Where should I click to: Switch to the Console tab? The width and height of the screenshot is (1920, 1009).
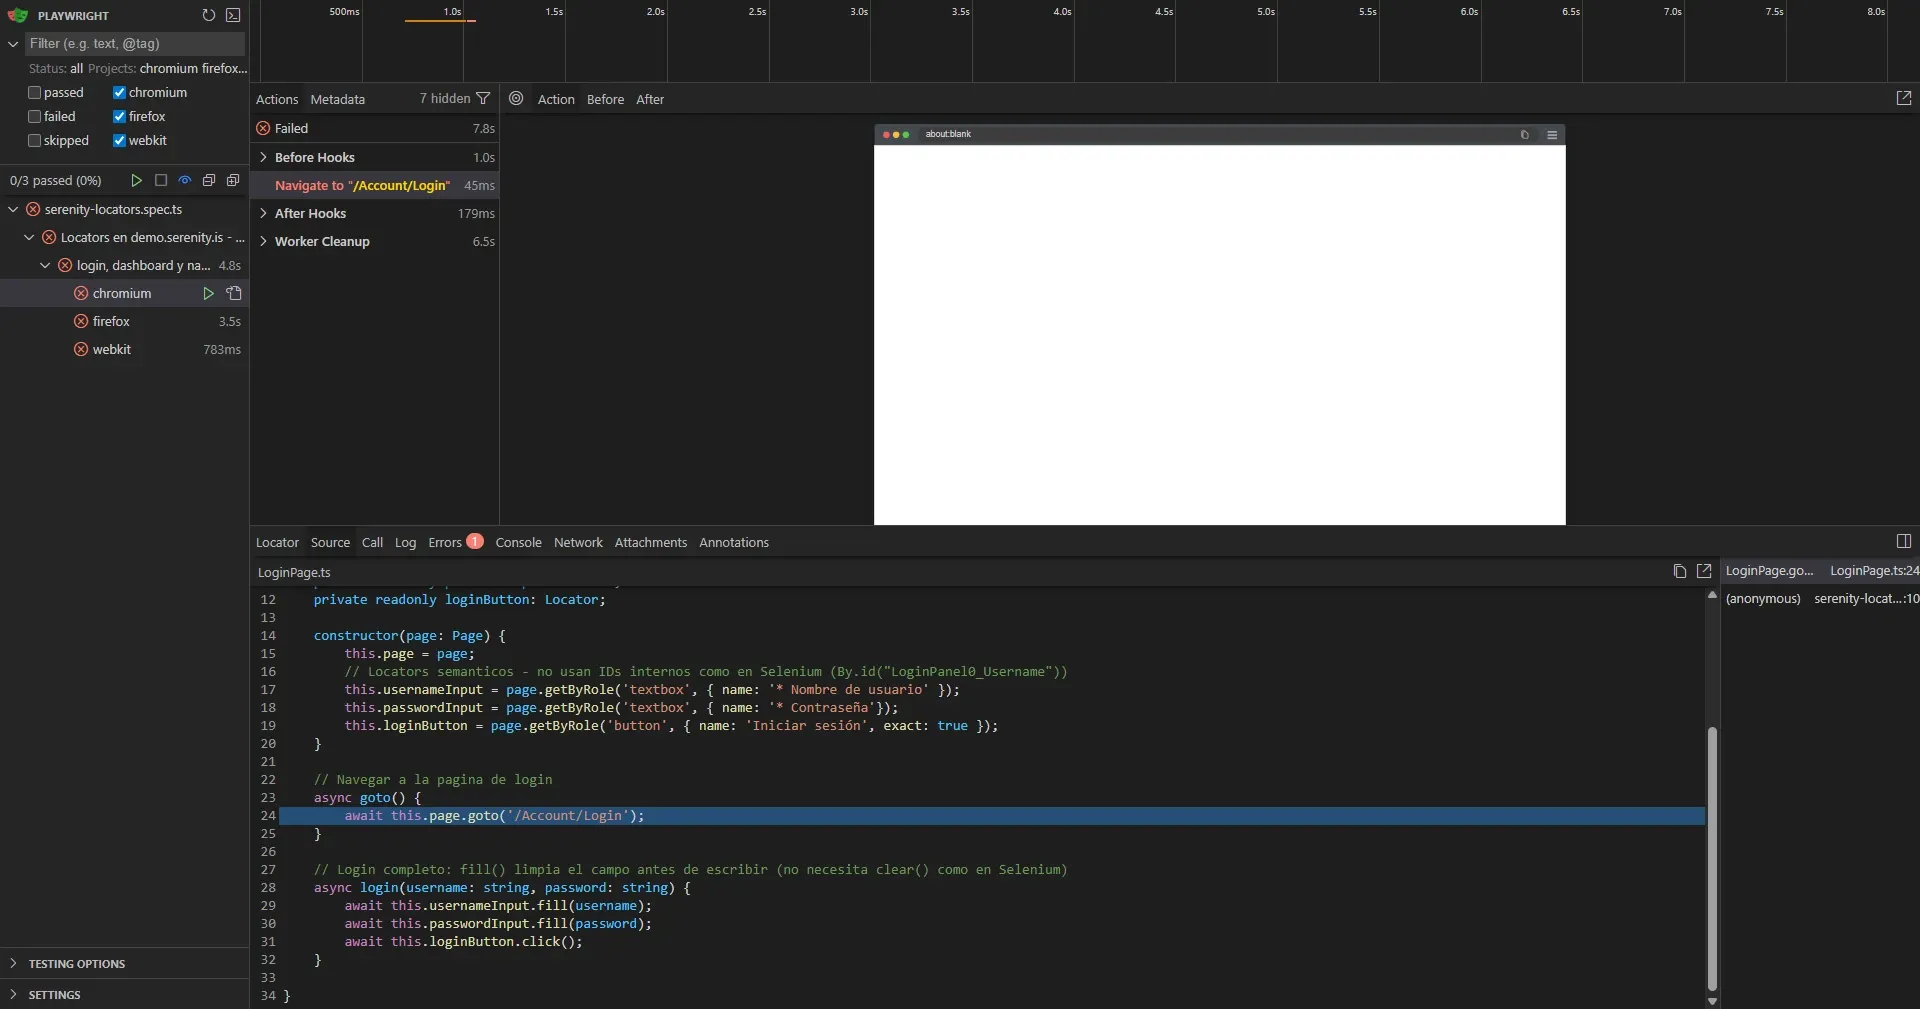click(518, 542)
